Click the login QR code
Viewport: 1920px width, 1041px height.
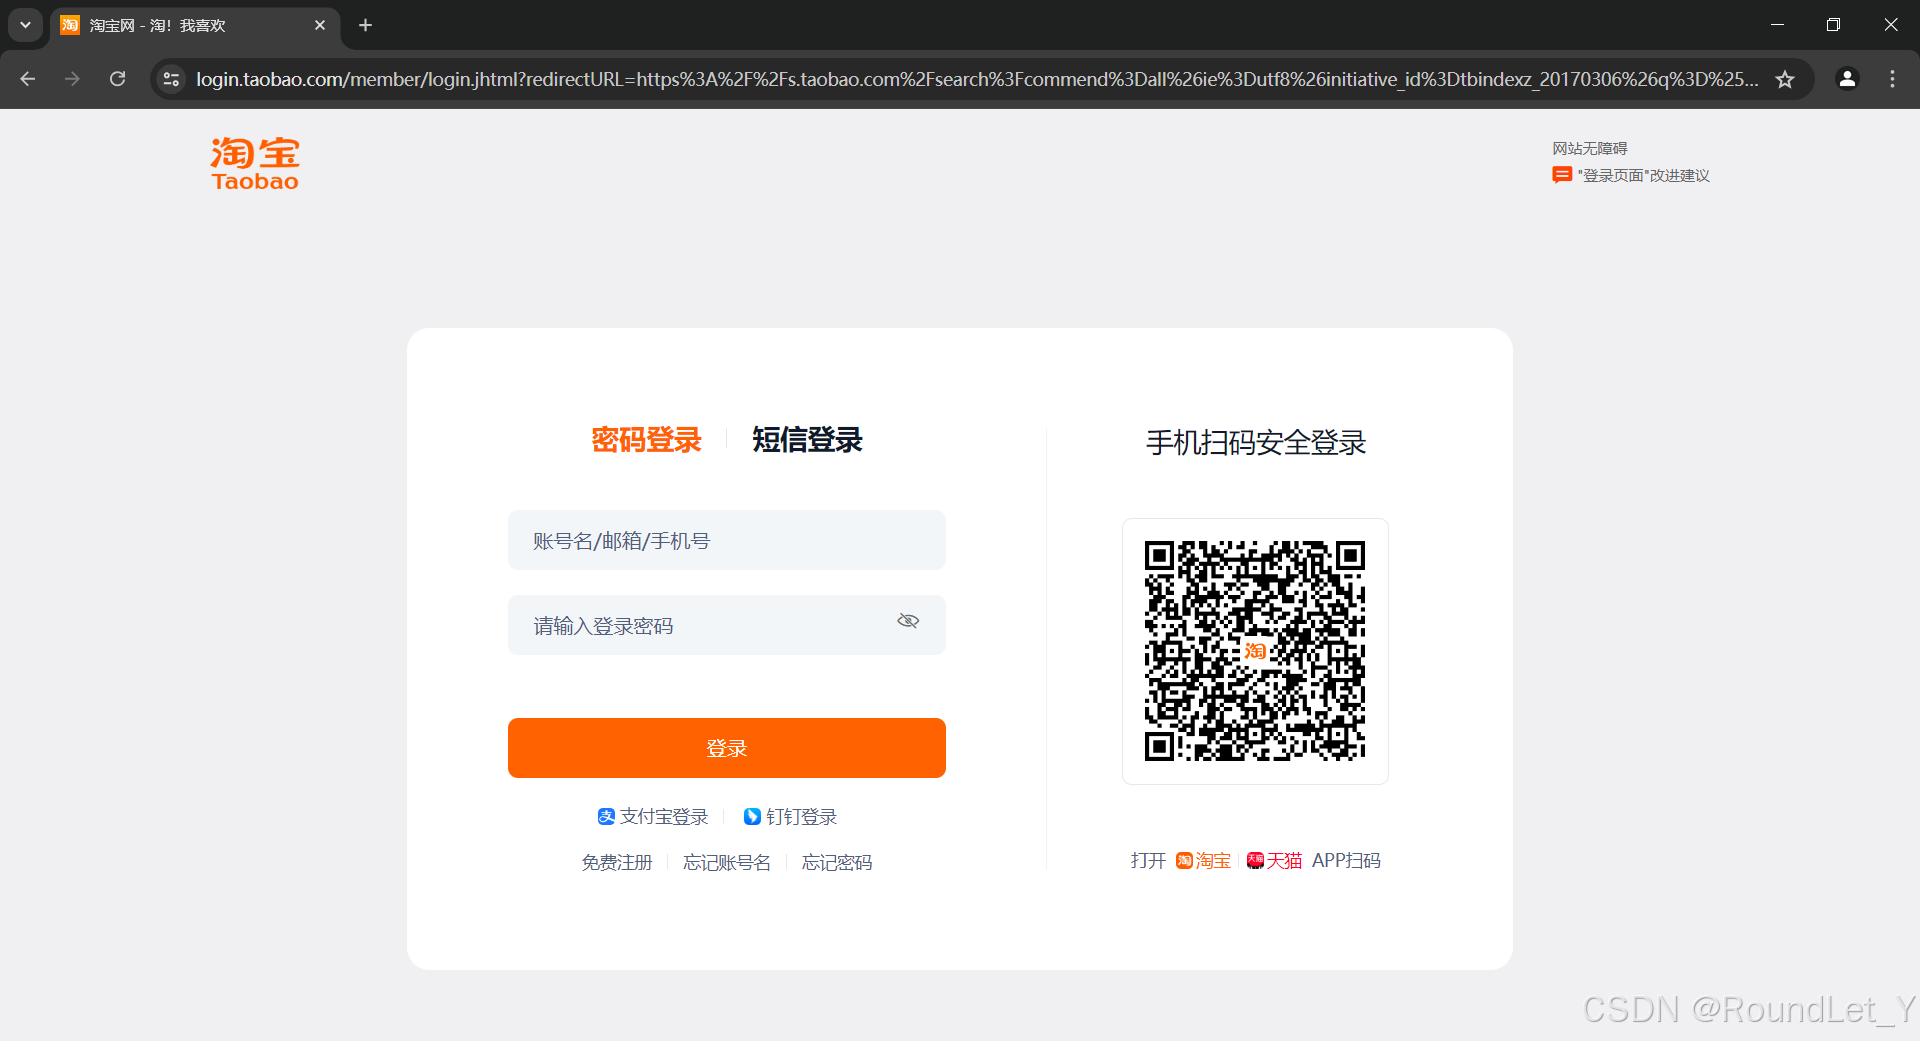pos(1255,651)
